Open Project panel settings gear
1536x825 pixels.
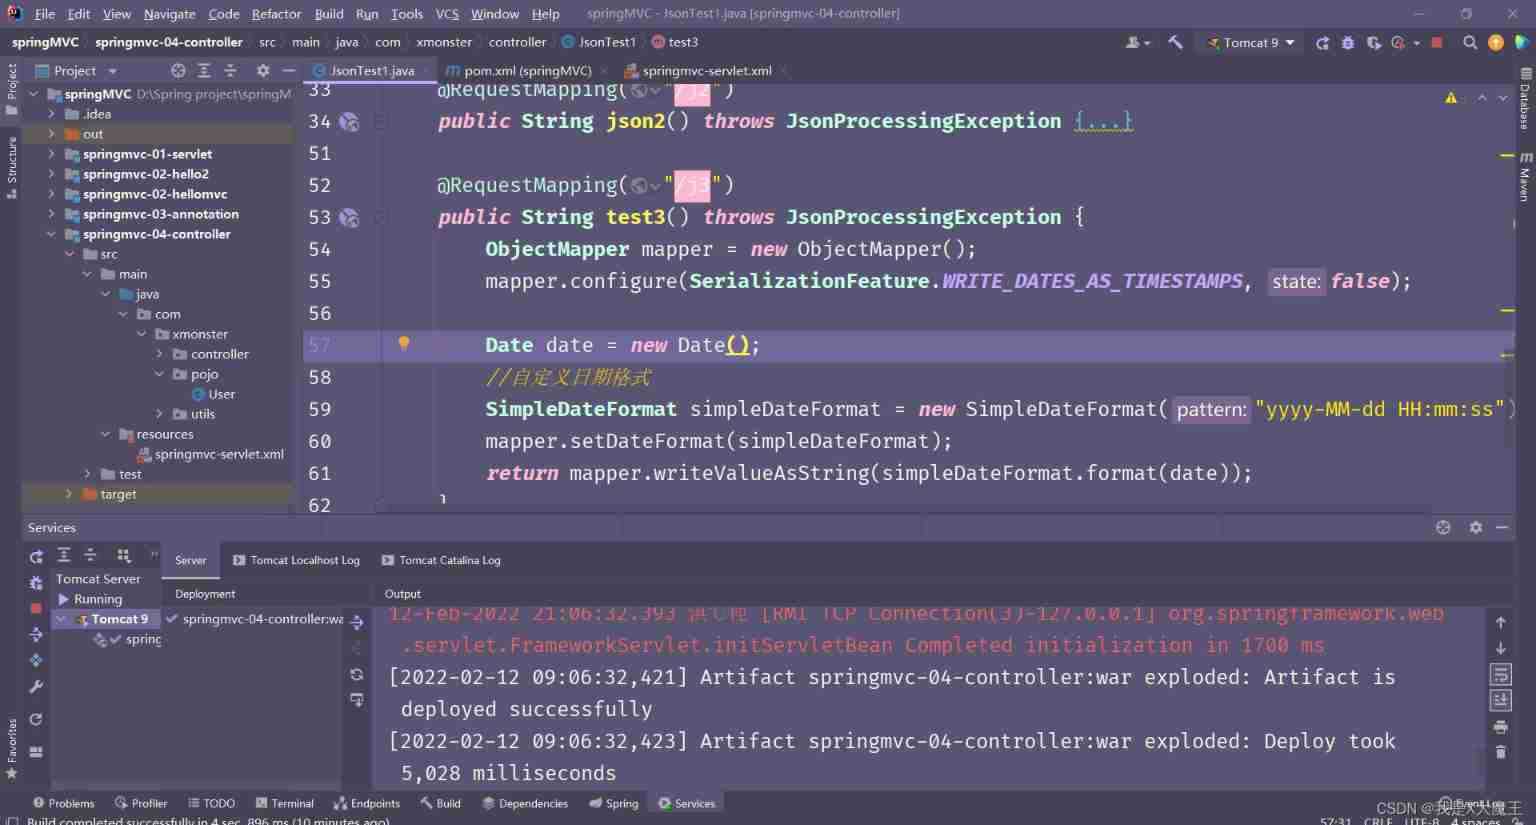(x=263, y=71)
